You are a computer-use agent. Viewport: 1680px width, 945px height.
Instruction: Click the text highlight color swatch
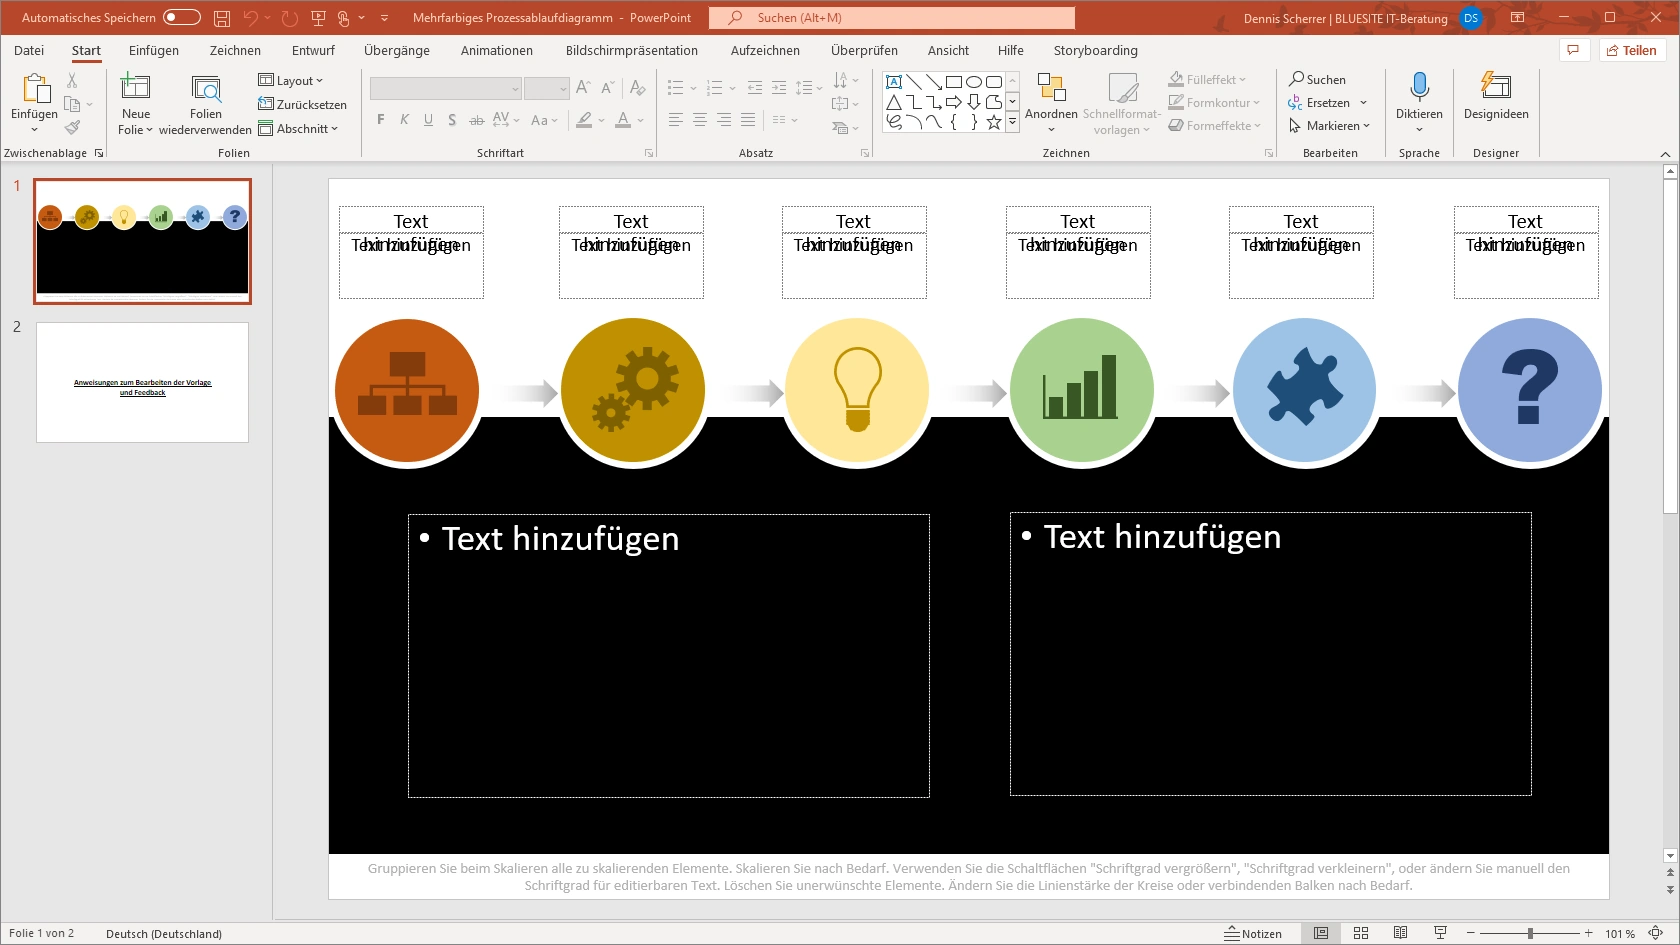[x=584, y=120]
